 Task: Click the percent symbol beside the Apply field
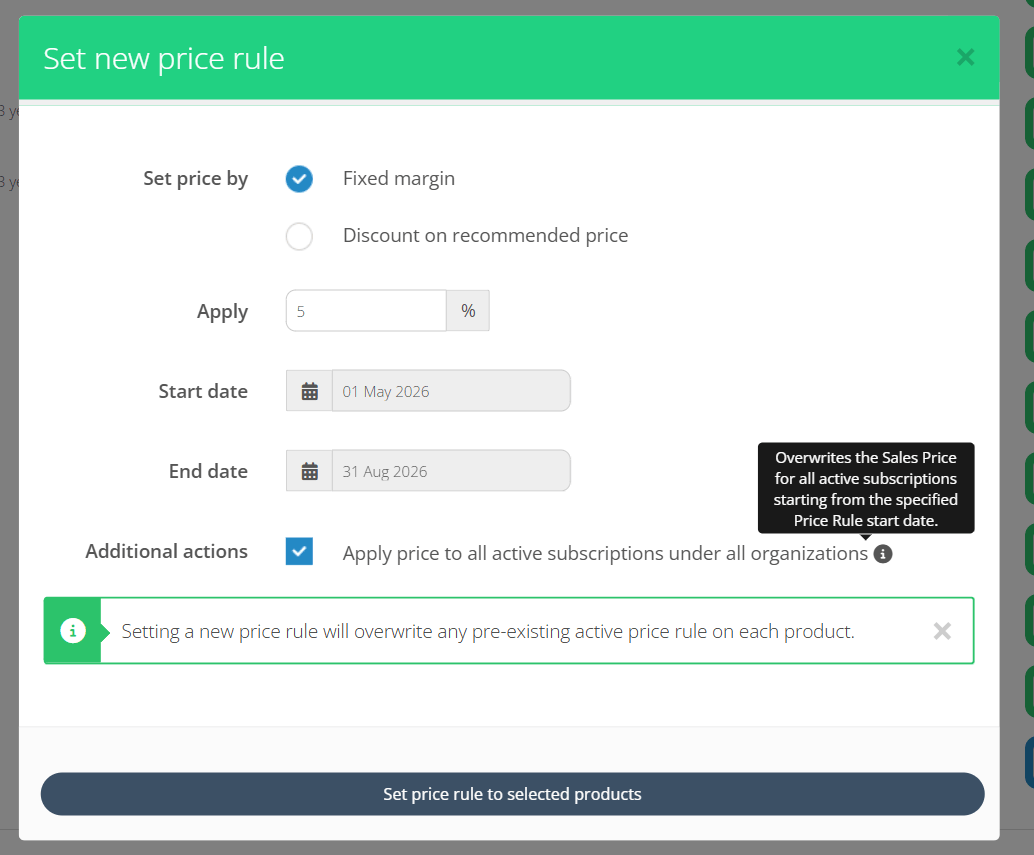(x=467, y=310)
